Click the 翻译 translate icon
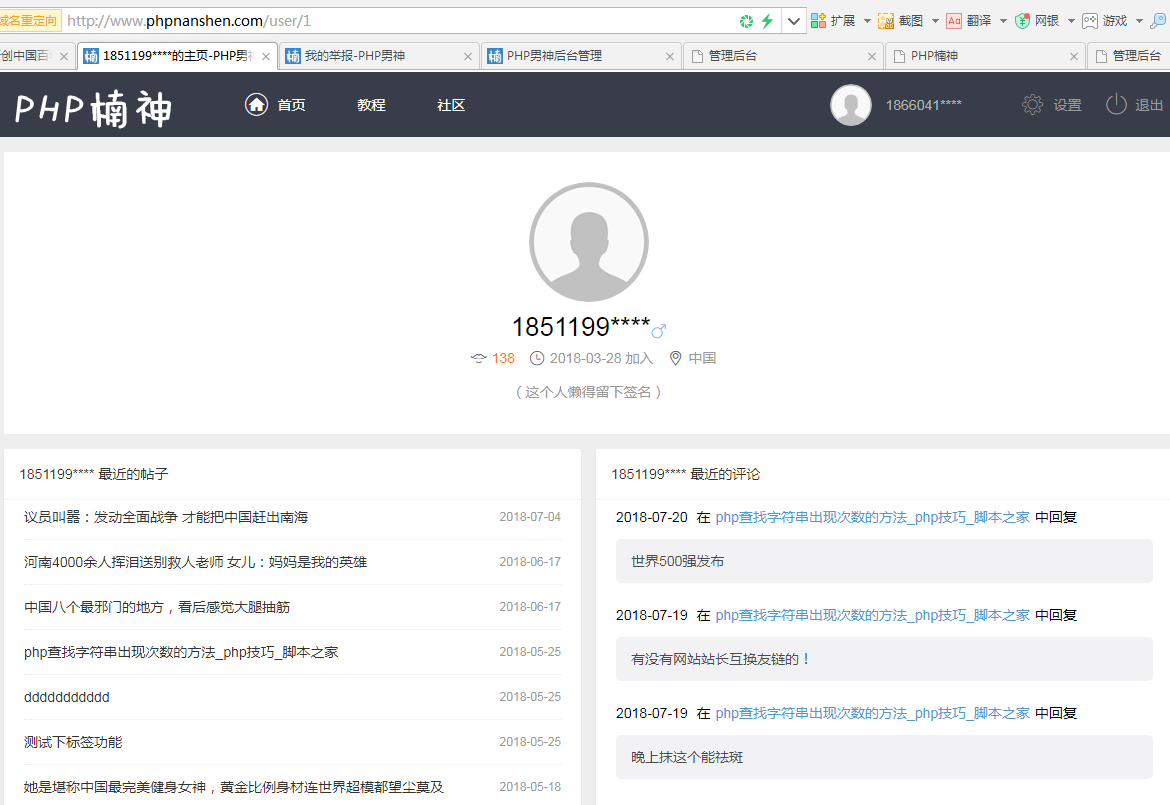The height and width of the screenshot is (805, 1170). [x=954, y=21]
